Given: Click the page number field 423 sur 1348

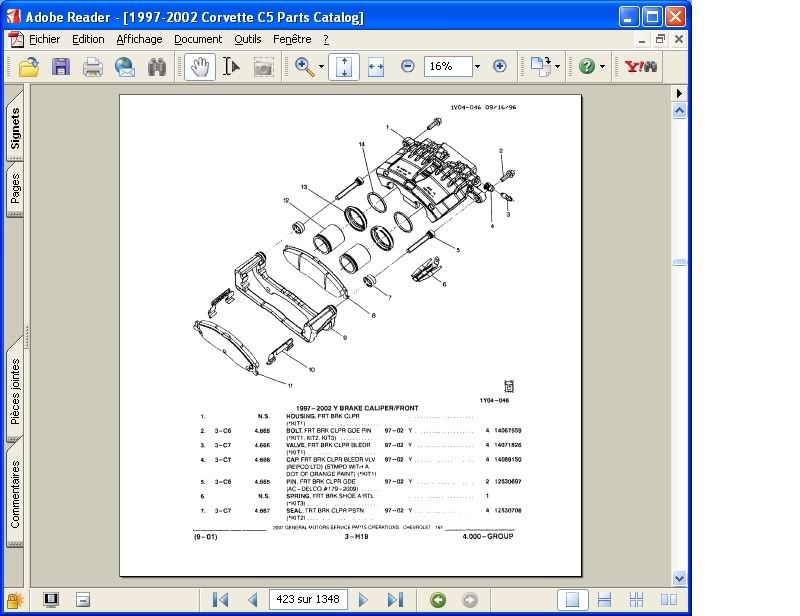Looking at the screenshot, I should point(308,599).
